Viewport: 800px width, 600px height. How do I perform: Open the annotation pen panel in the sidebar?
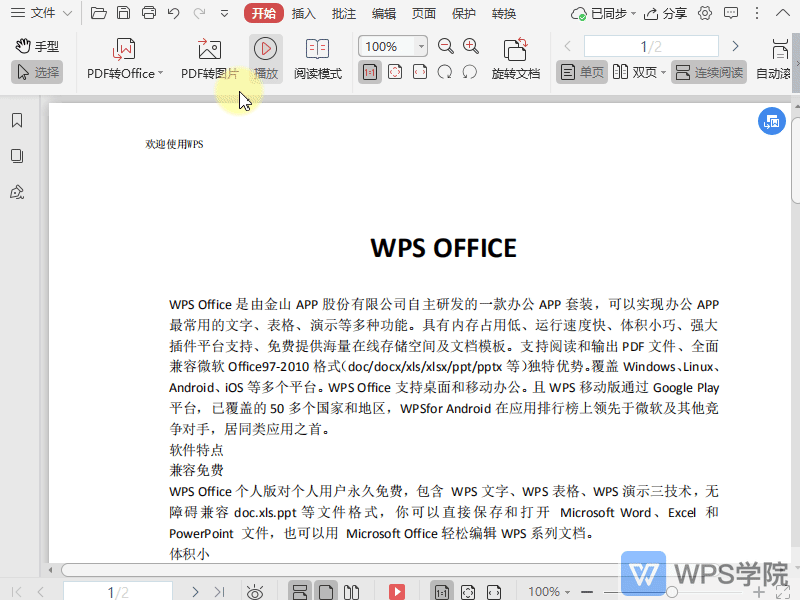15,192
